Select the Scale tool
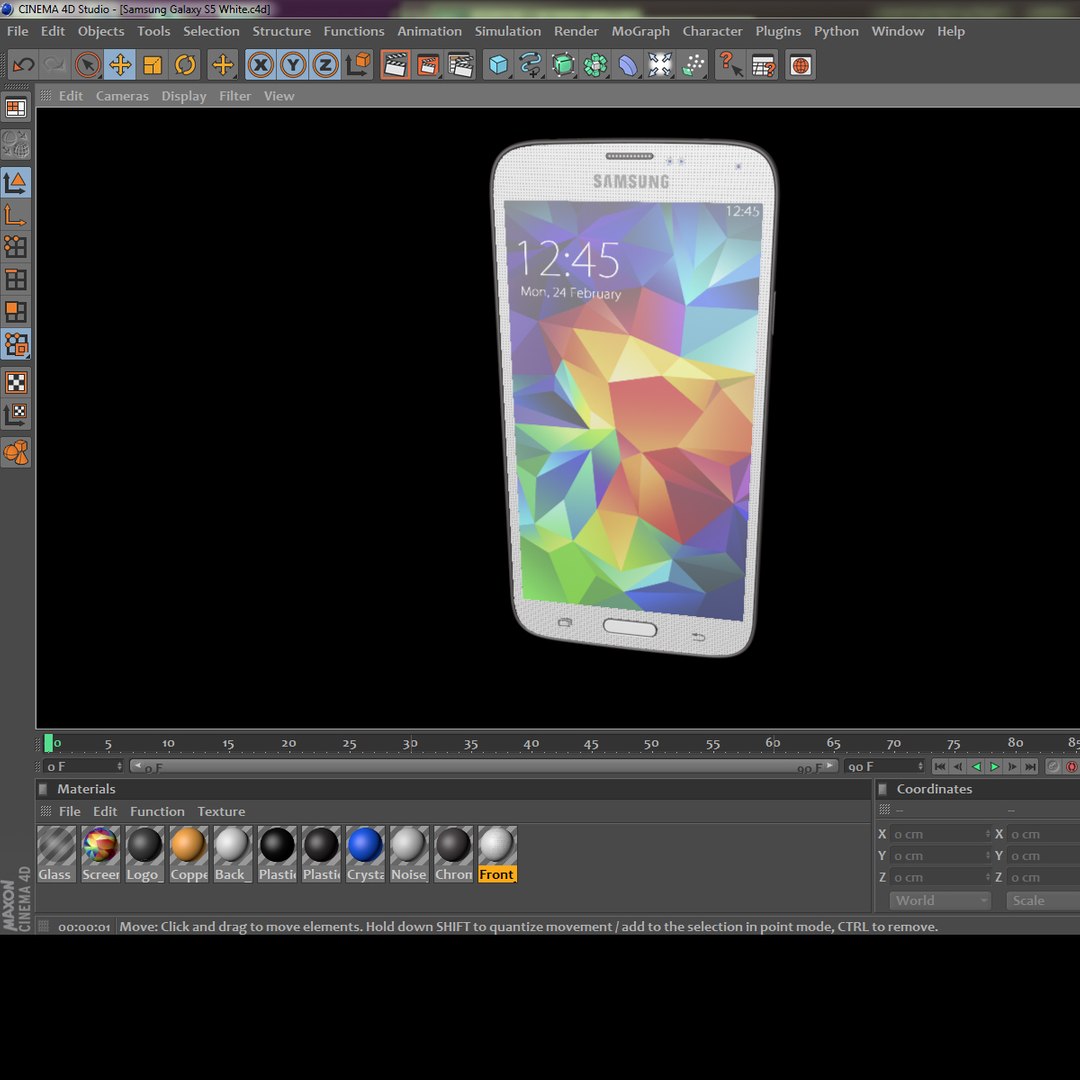 tap(152, 65)
